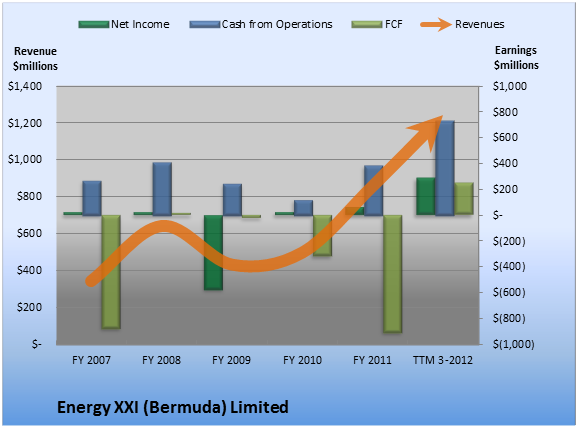Click the "$(400)" earnings axis label
The image size is (577, 427).
[x=509, y=266]
